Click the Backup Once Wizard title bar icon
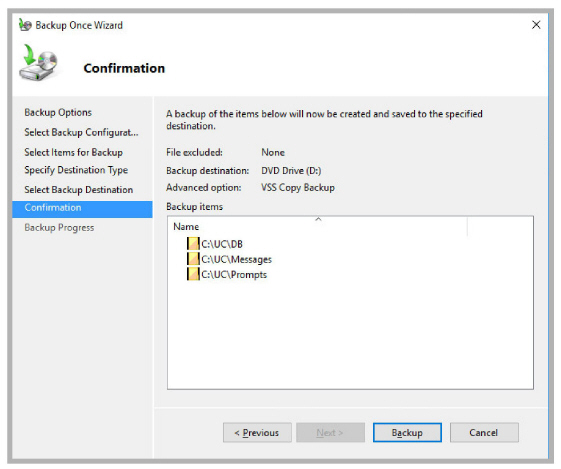This screenshot has width=561, height=469. (x=25, y=25)
